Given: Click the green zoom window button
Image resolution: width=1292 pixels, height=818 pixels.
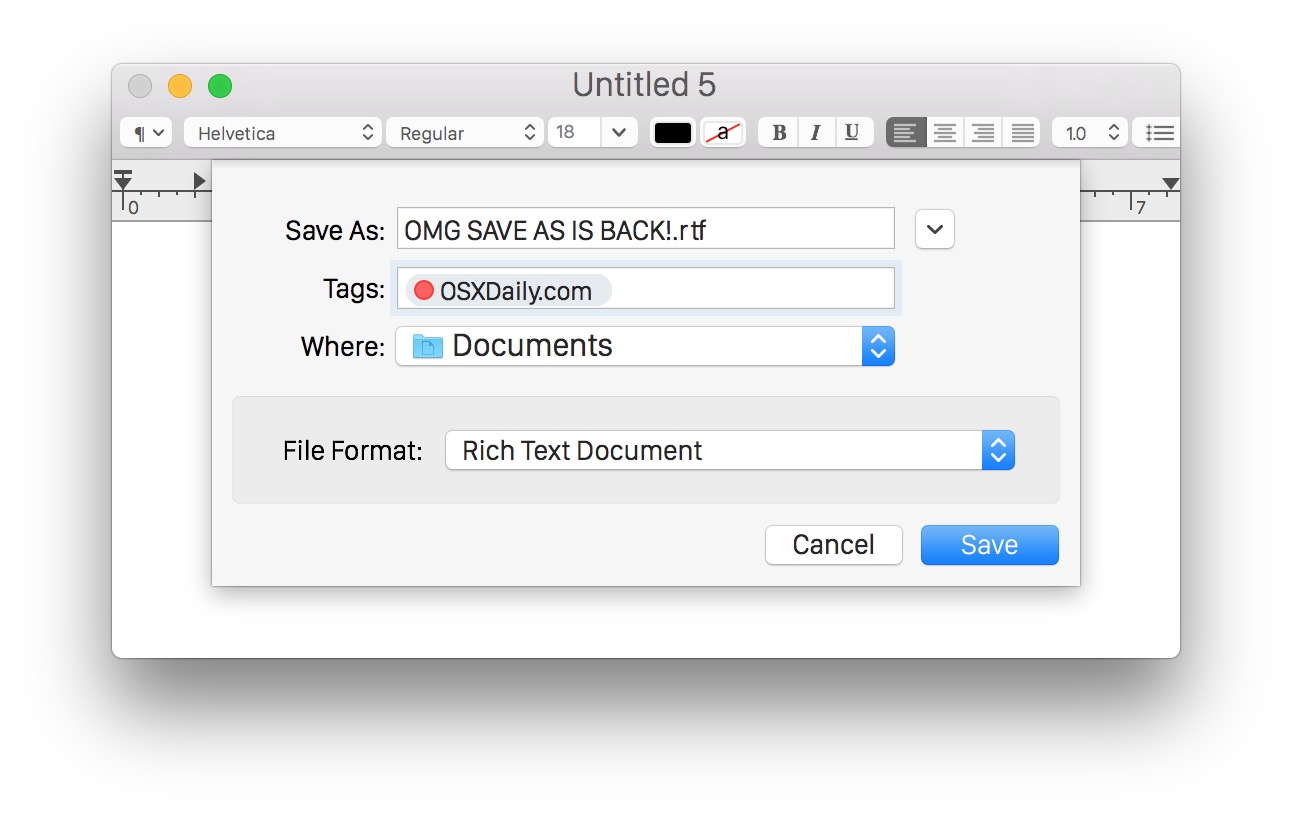Looking at the screenshot, I should point(220,86).
